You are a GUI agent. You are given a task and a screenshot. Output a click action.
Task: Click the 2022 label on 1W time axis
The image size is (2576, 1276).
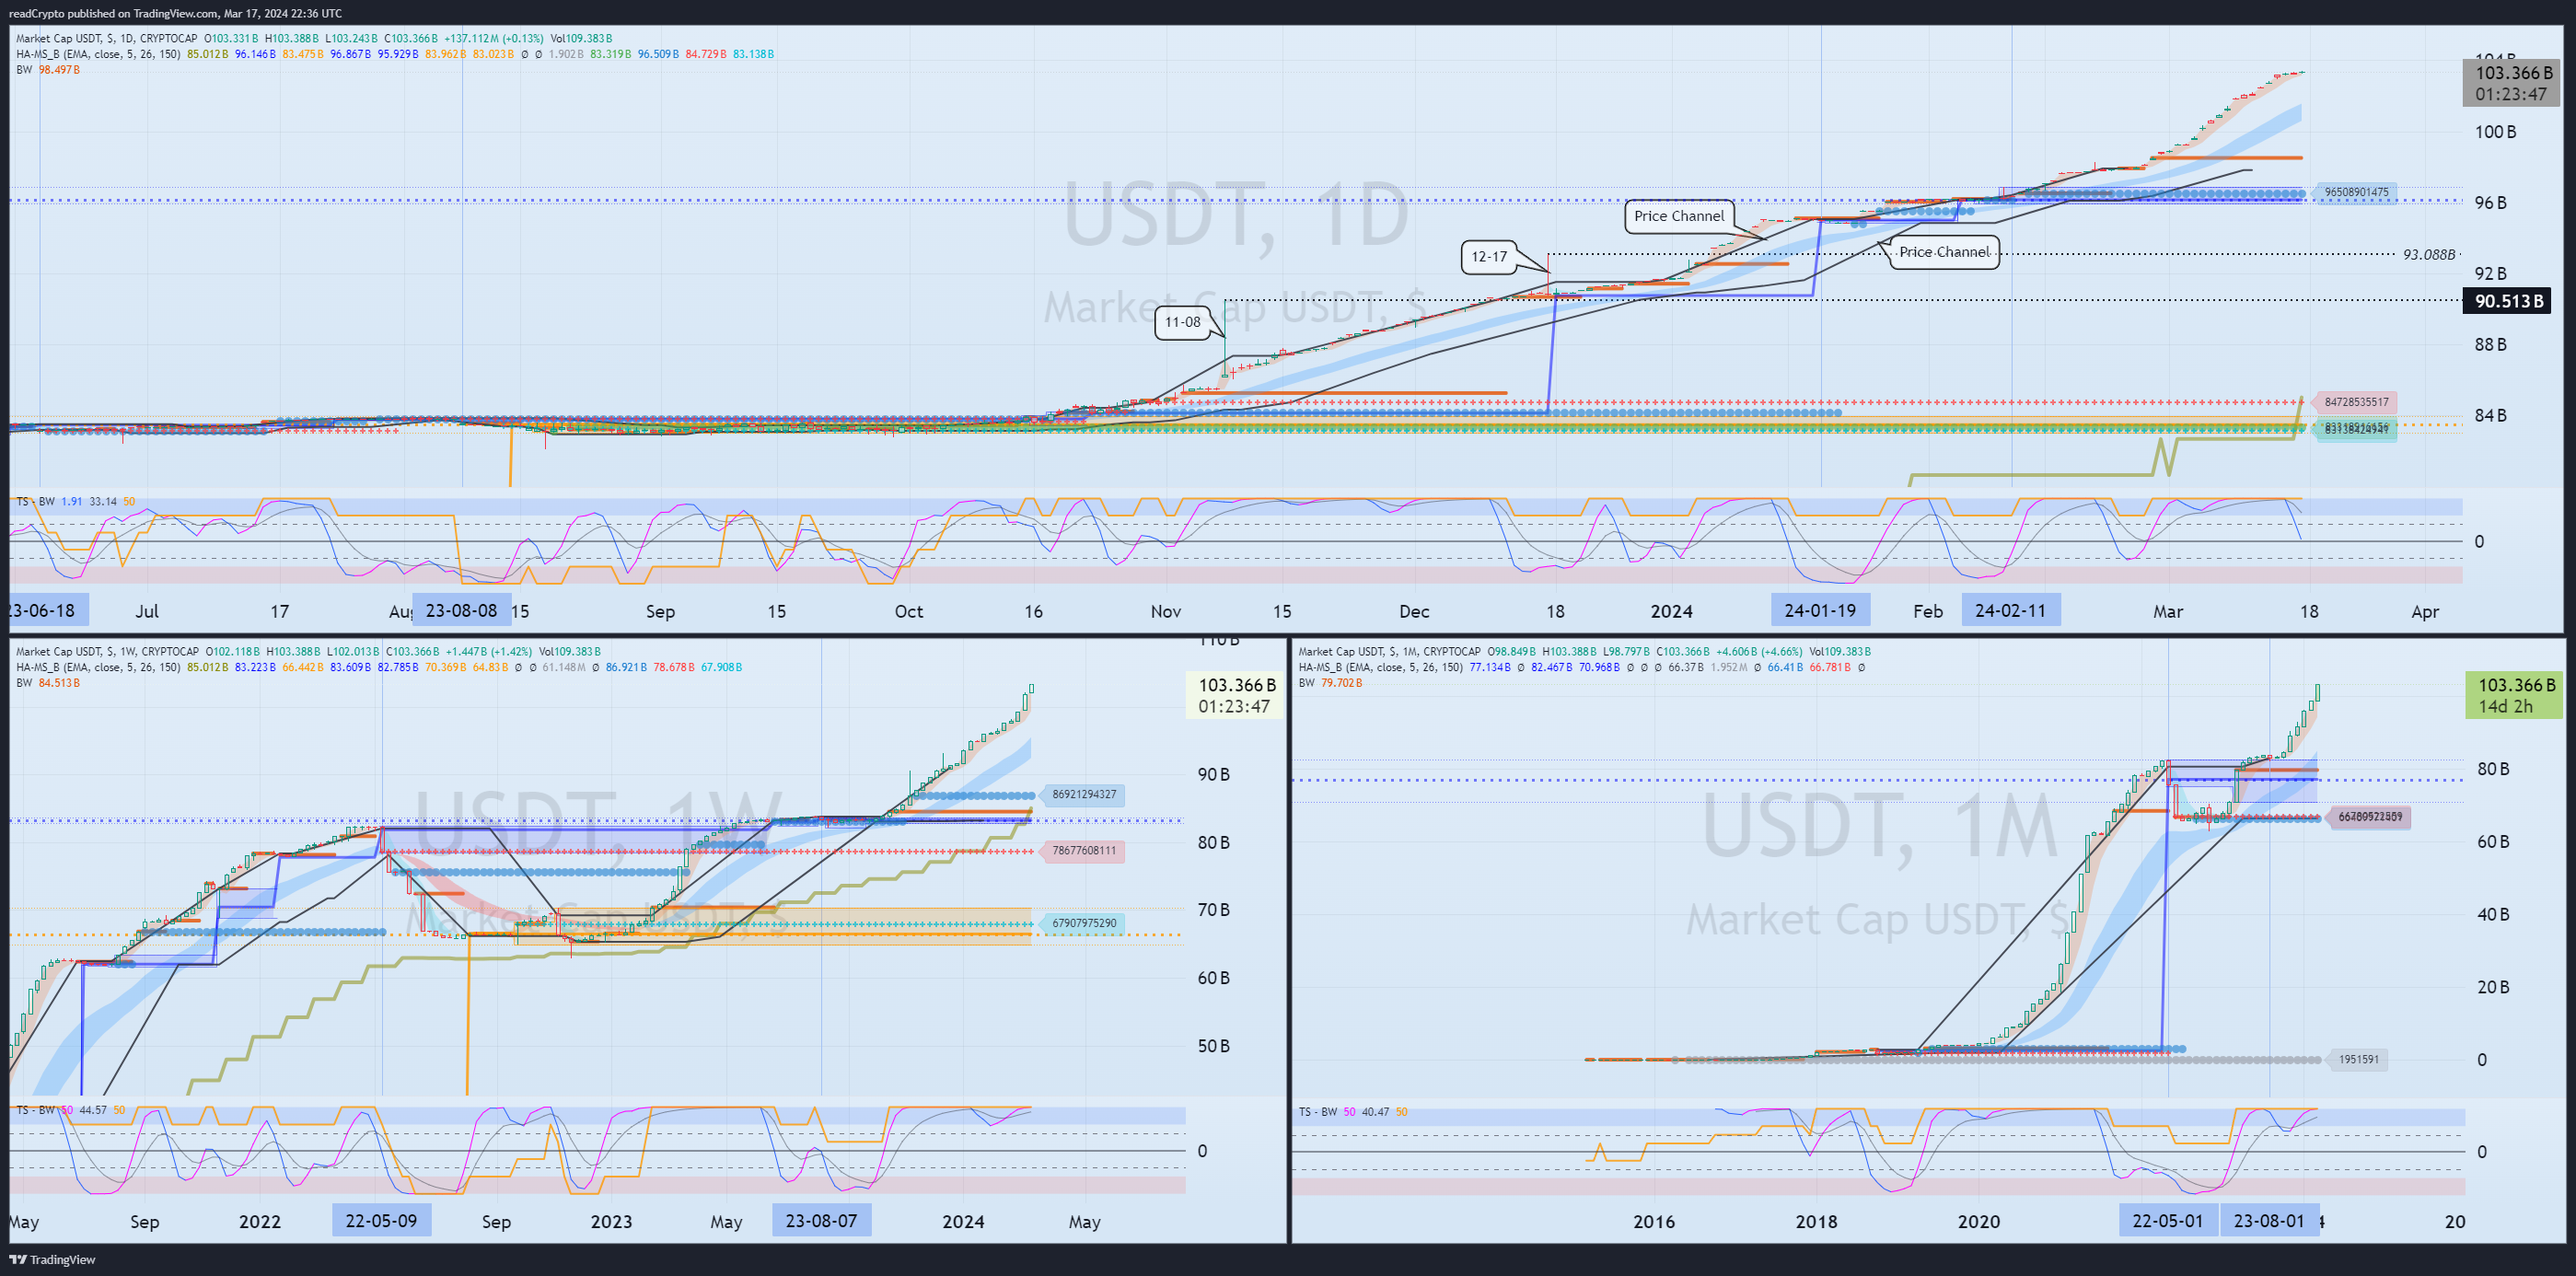click(260, 1221)
